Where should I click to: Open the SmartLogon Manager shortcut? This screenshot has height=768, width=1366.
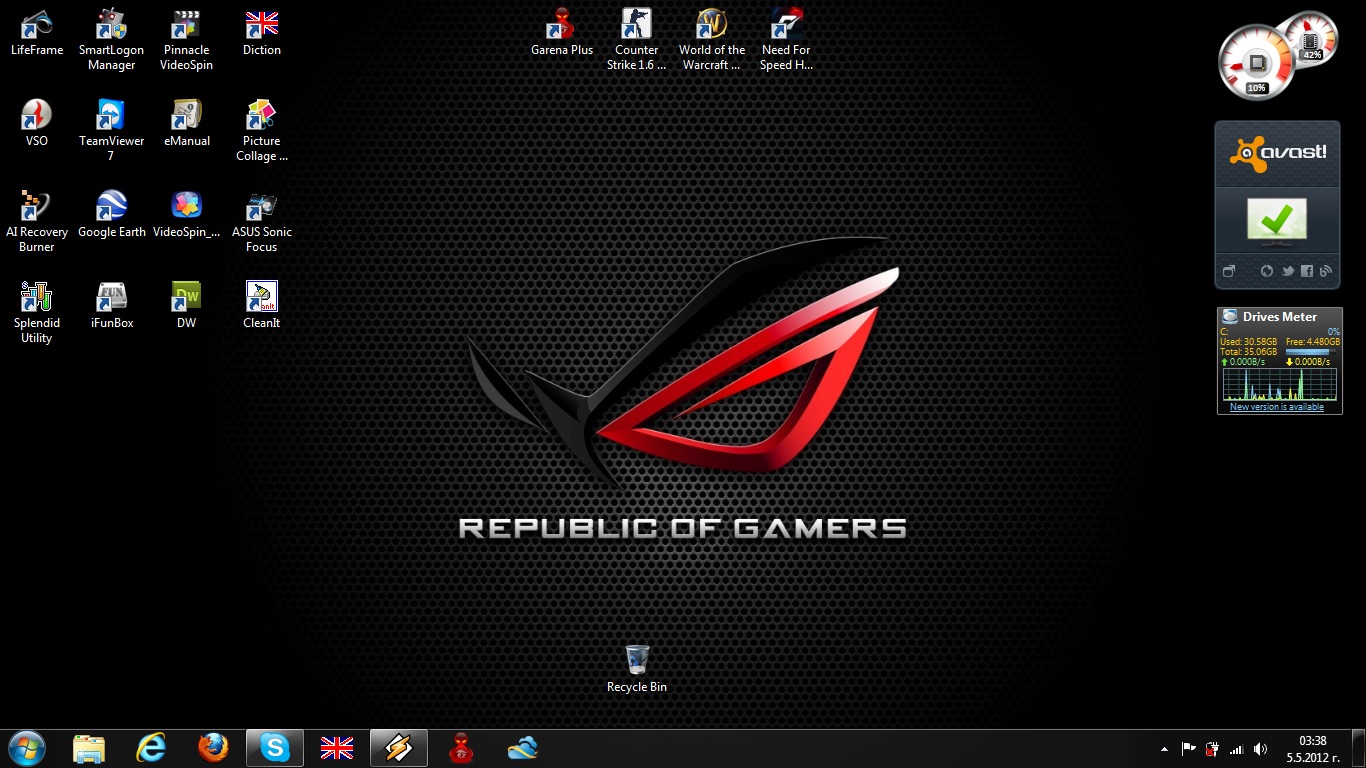111,39
